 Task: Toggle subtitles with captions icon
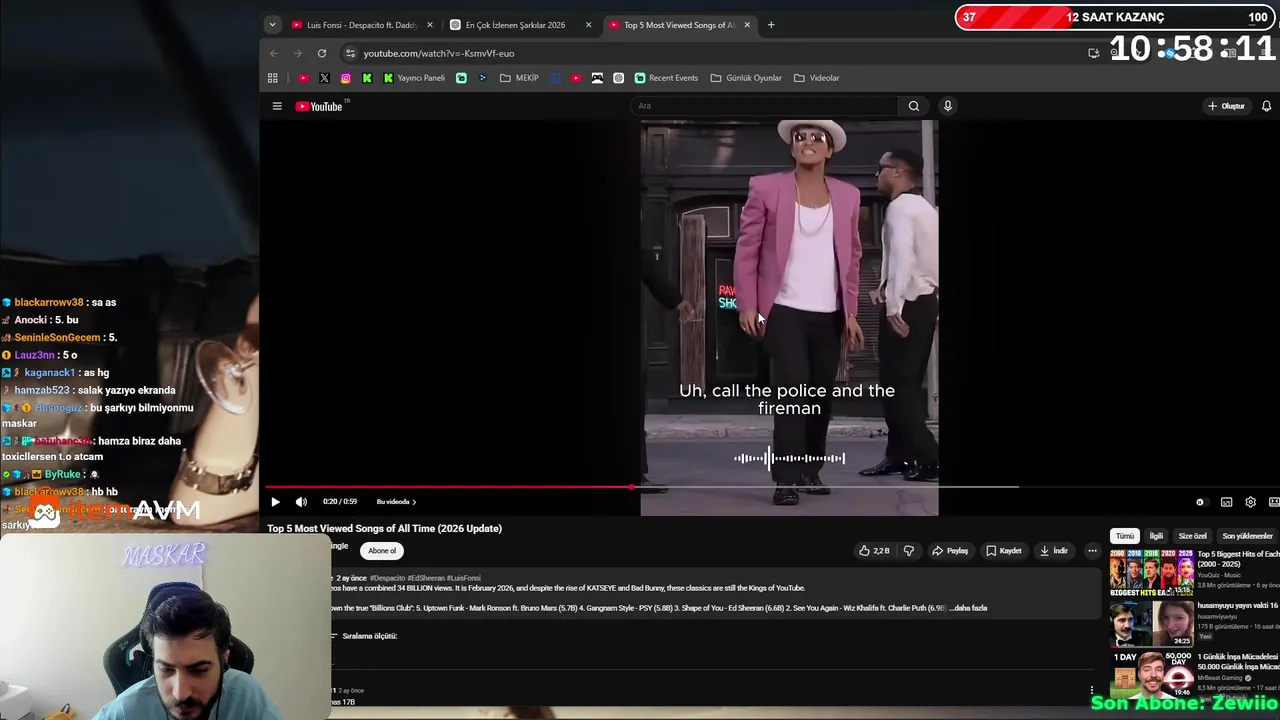[x=1225, y=502]
